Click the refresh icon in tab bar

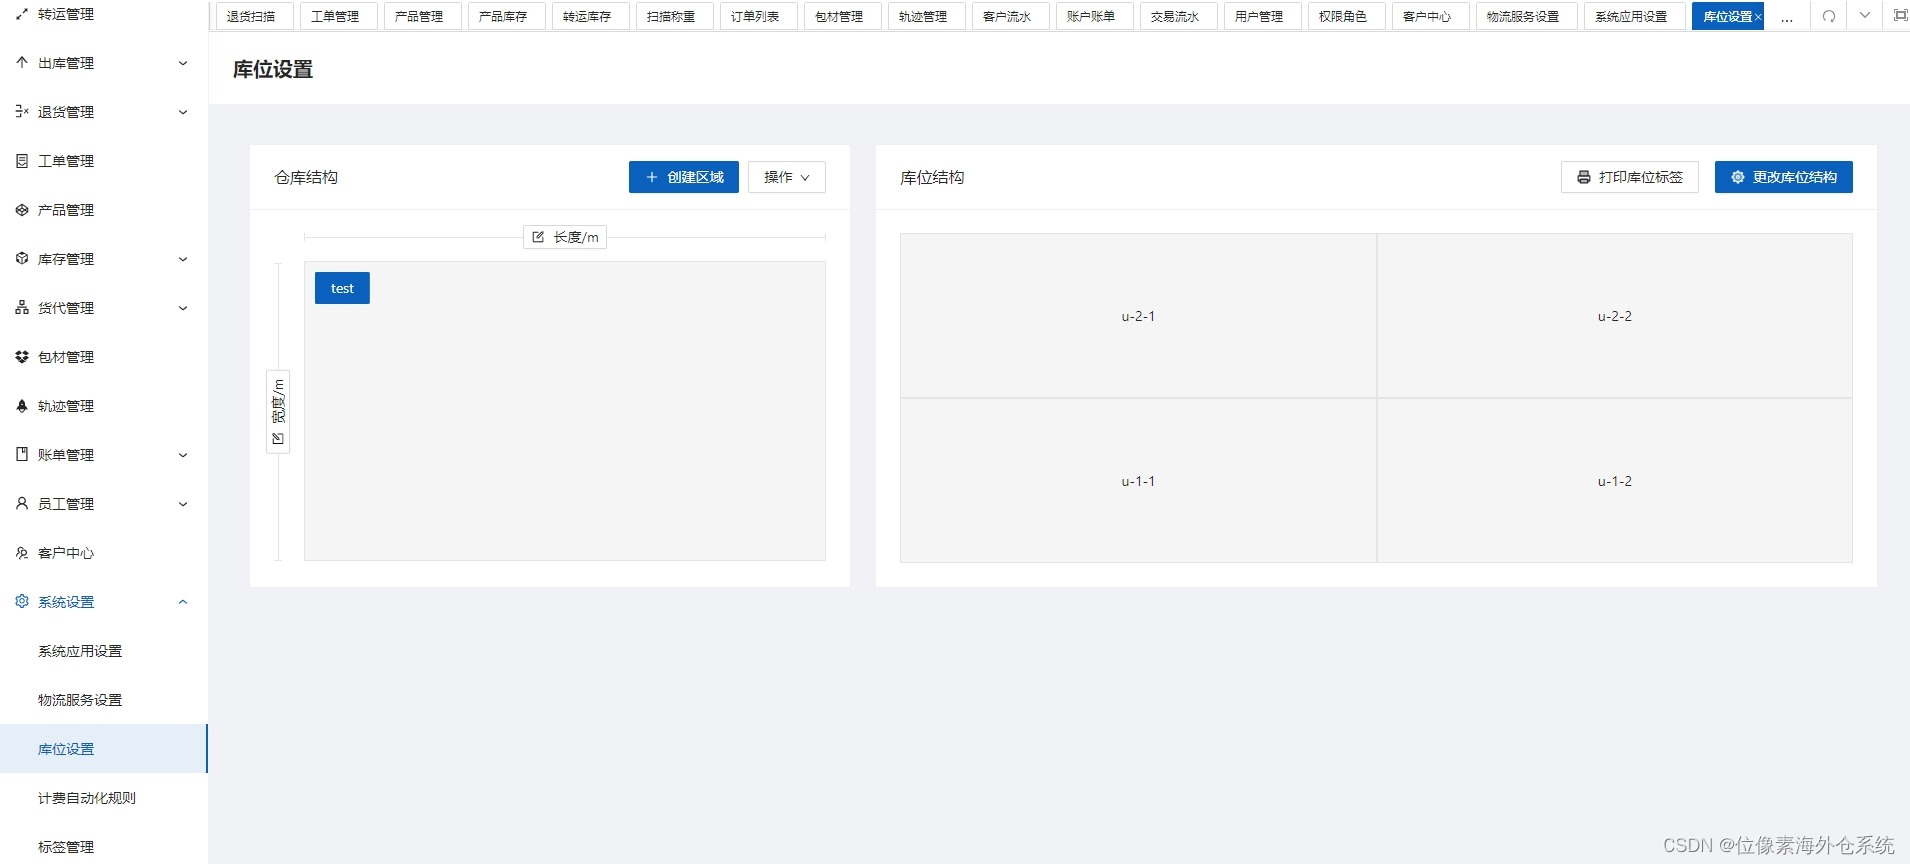point(1829,16)
